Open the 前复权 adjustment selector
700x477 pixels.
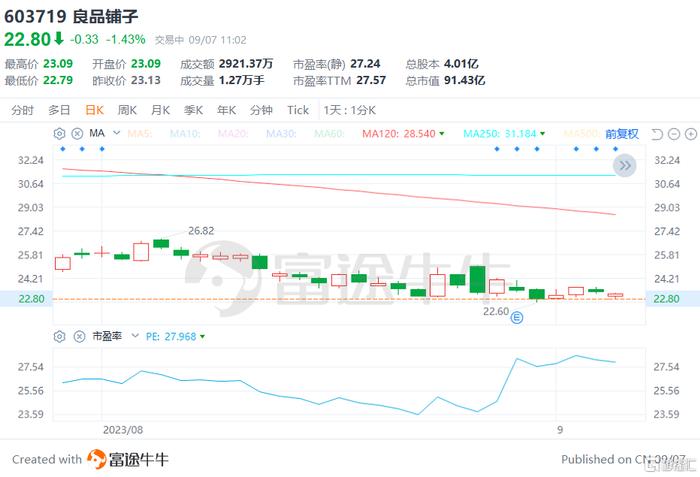(x=622, y=134)
